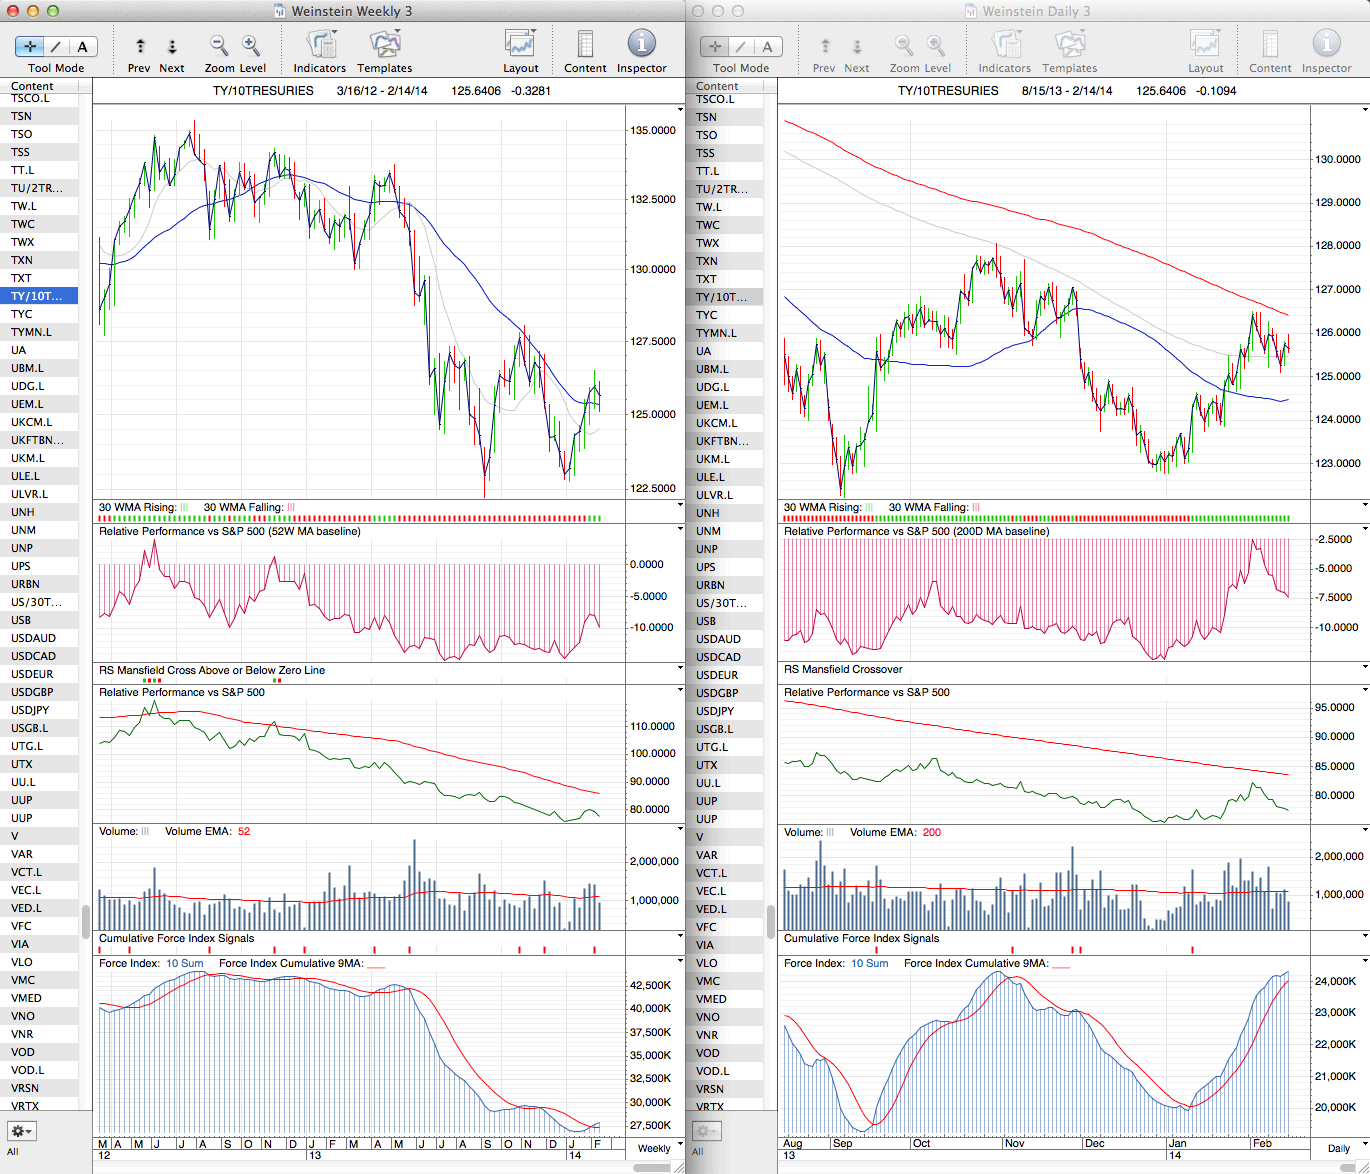The image size is (1370, 1174).
Task: Click Next arrow in Weekly window toolbar
Action: pyautogui.click(x=172, y=46)
